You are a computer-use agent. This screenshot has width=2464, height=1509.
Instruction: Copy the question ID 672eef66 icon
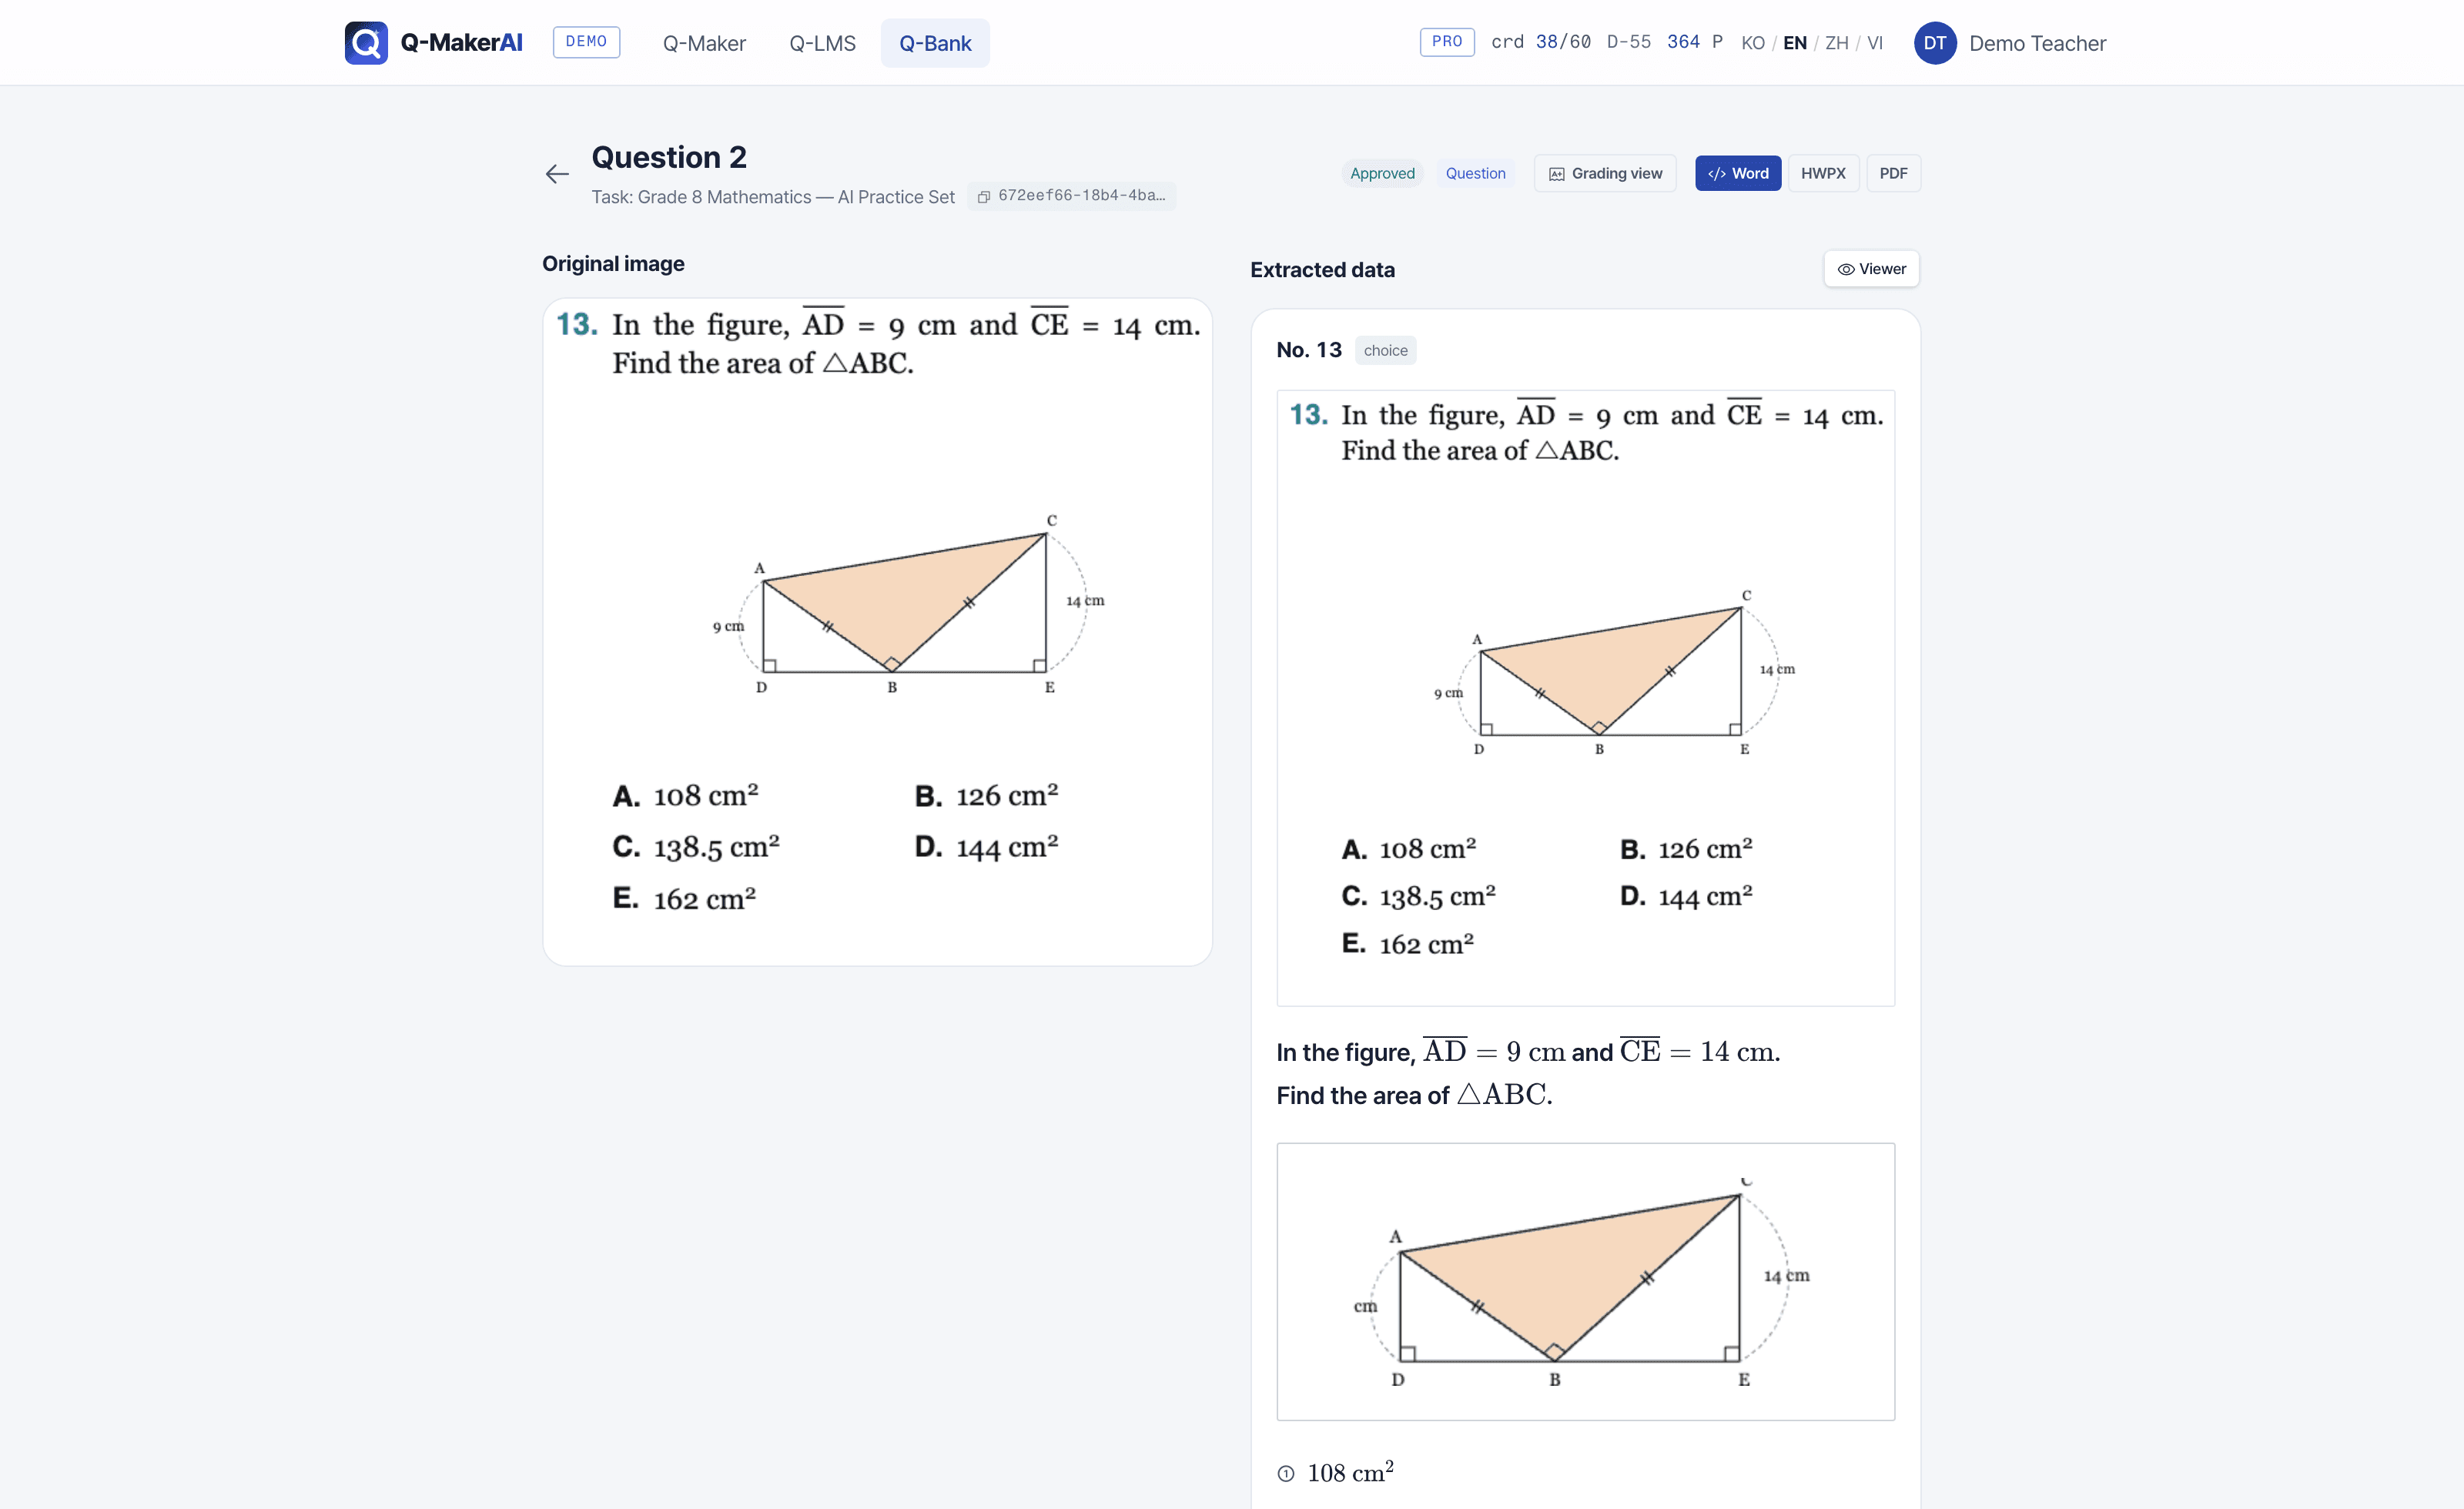tap(984, 196)
